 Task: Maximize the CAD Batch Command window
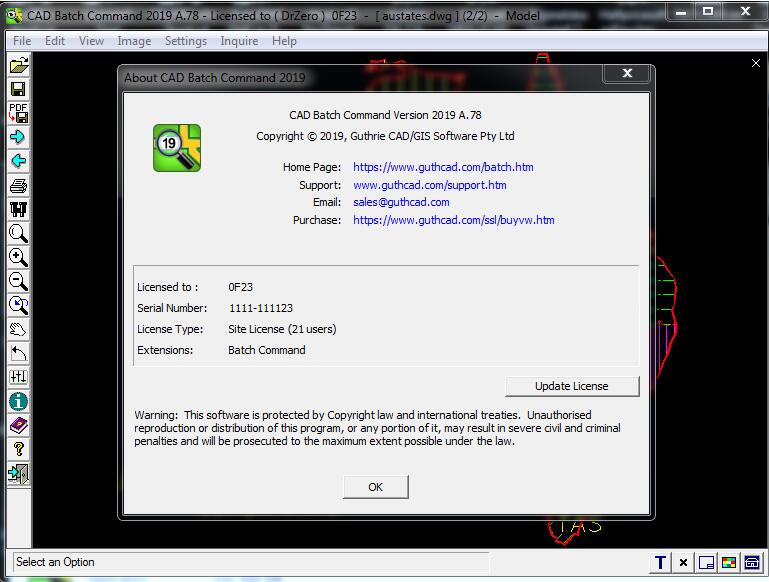tap(708, 11)
